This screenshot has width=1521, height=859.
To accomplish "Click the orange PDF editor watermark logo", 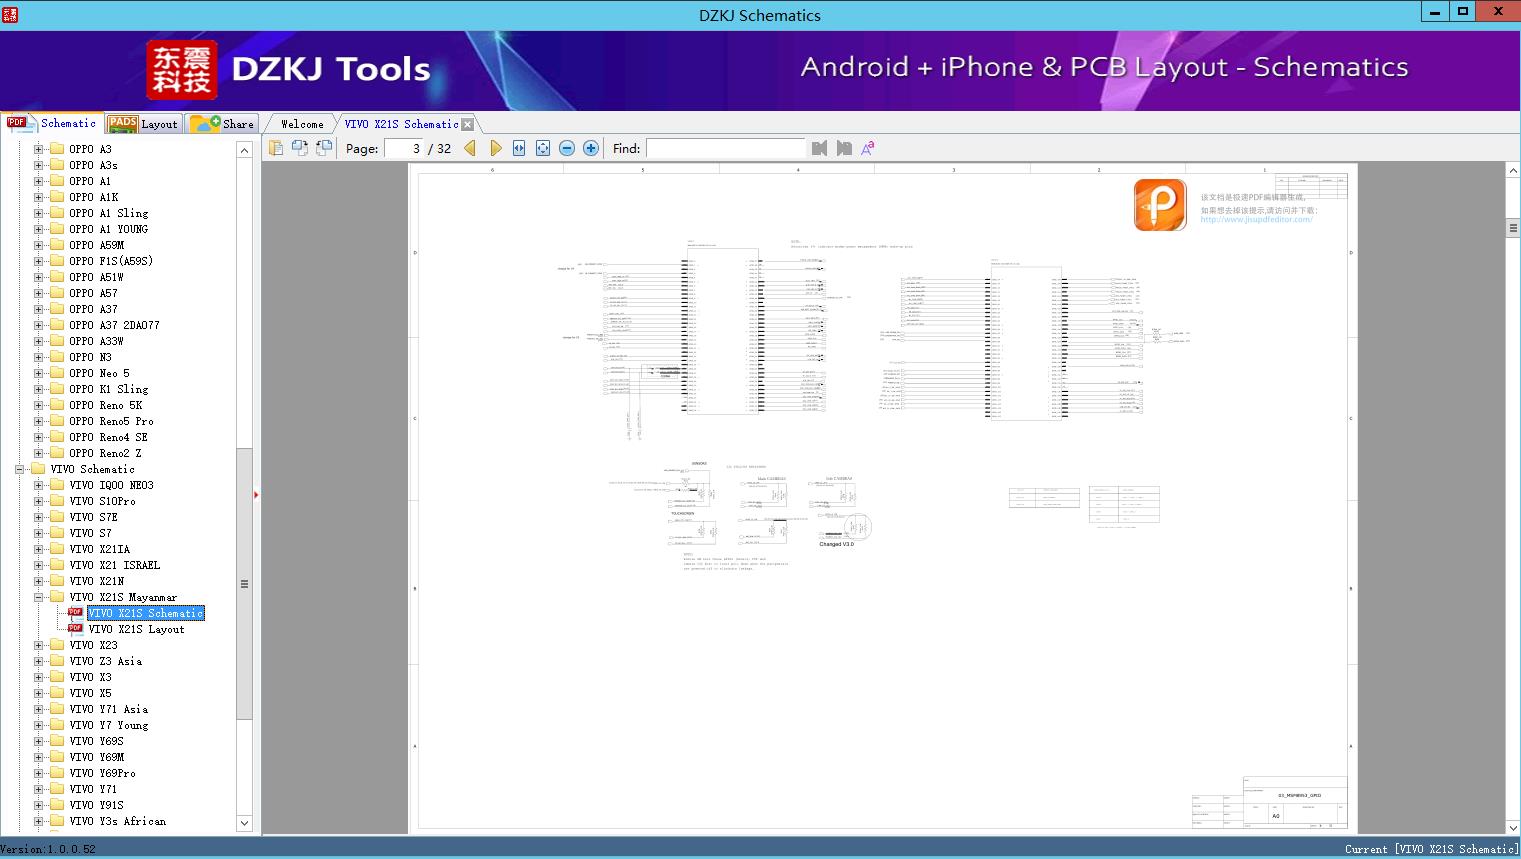I will [1160, 204].
